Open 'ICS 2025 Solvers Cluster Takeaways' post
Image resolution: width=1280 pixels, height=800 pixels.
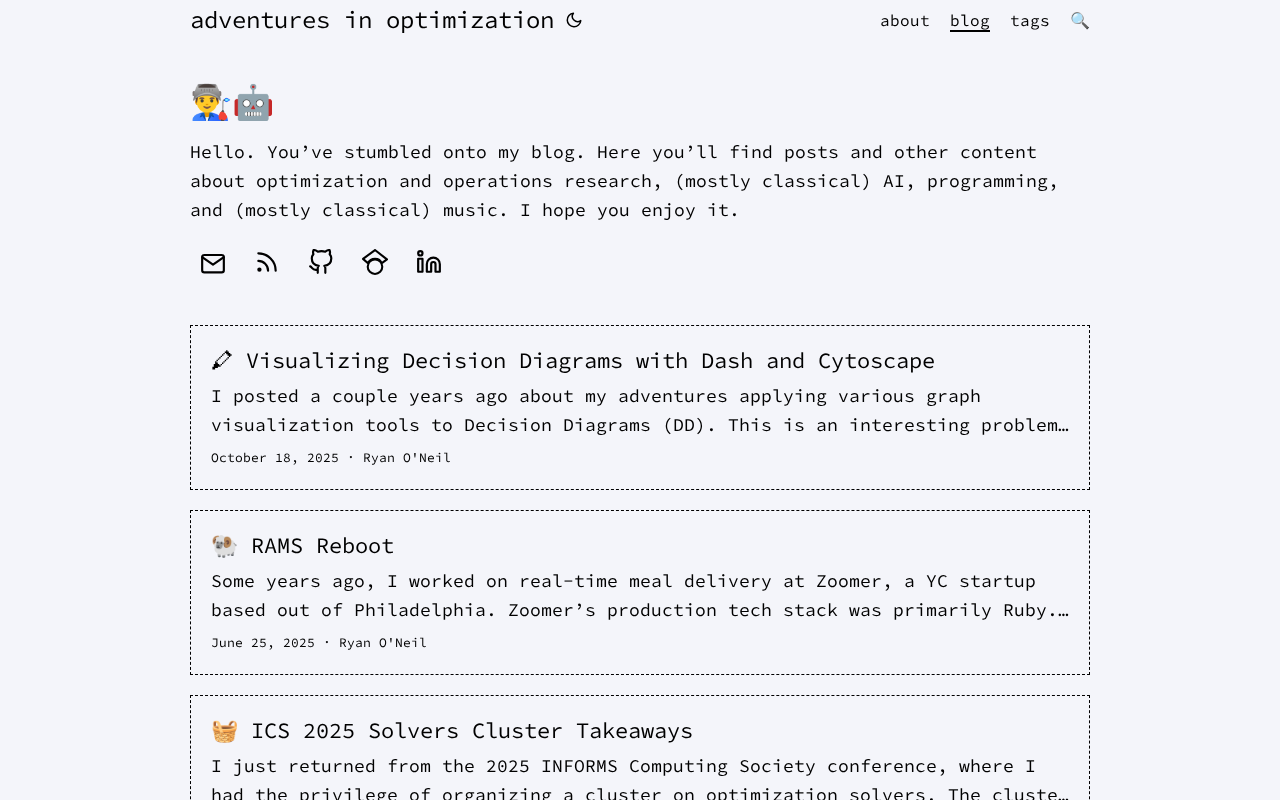(471, 731)
